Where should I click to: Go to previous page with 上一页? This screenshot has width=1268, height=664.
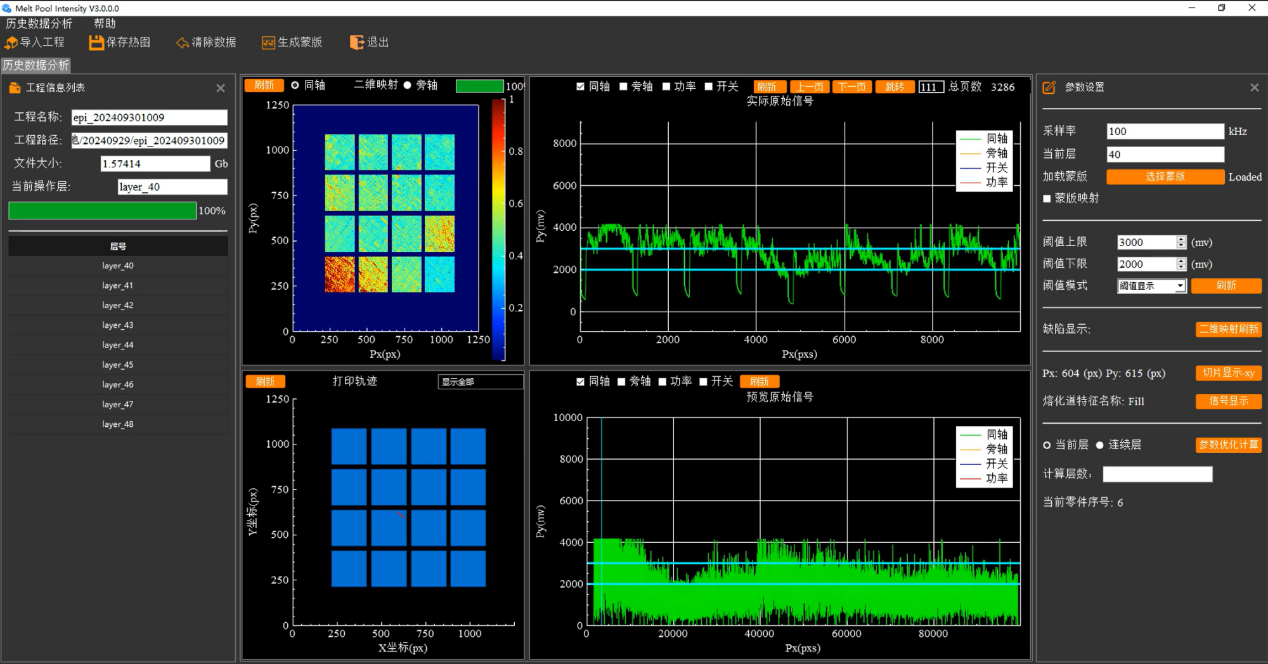809,87
